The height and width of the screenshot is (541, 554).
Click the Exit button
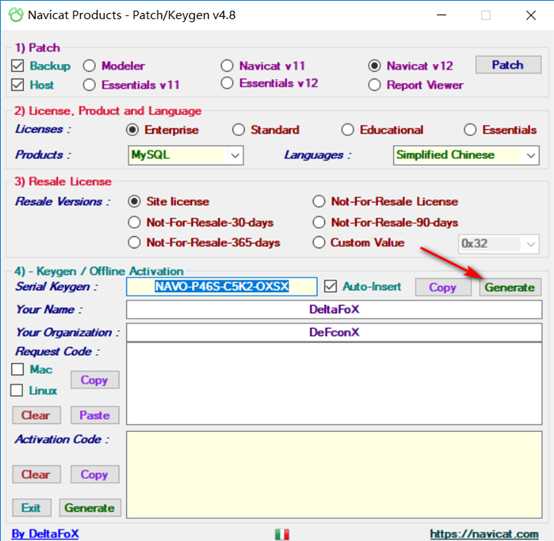(31, 508)
